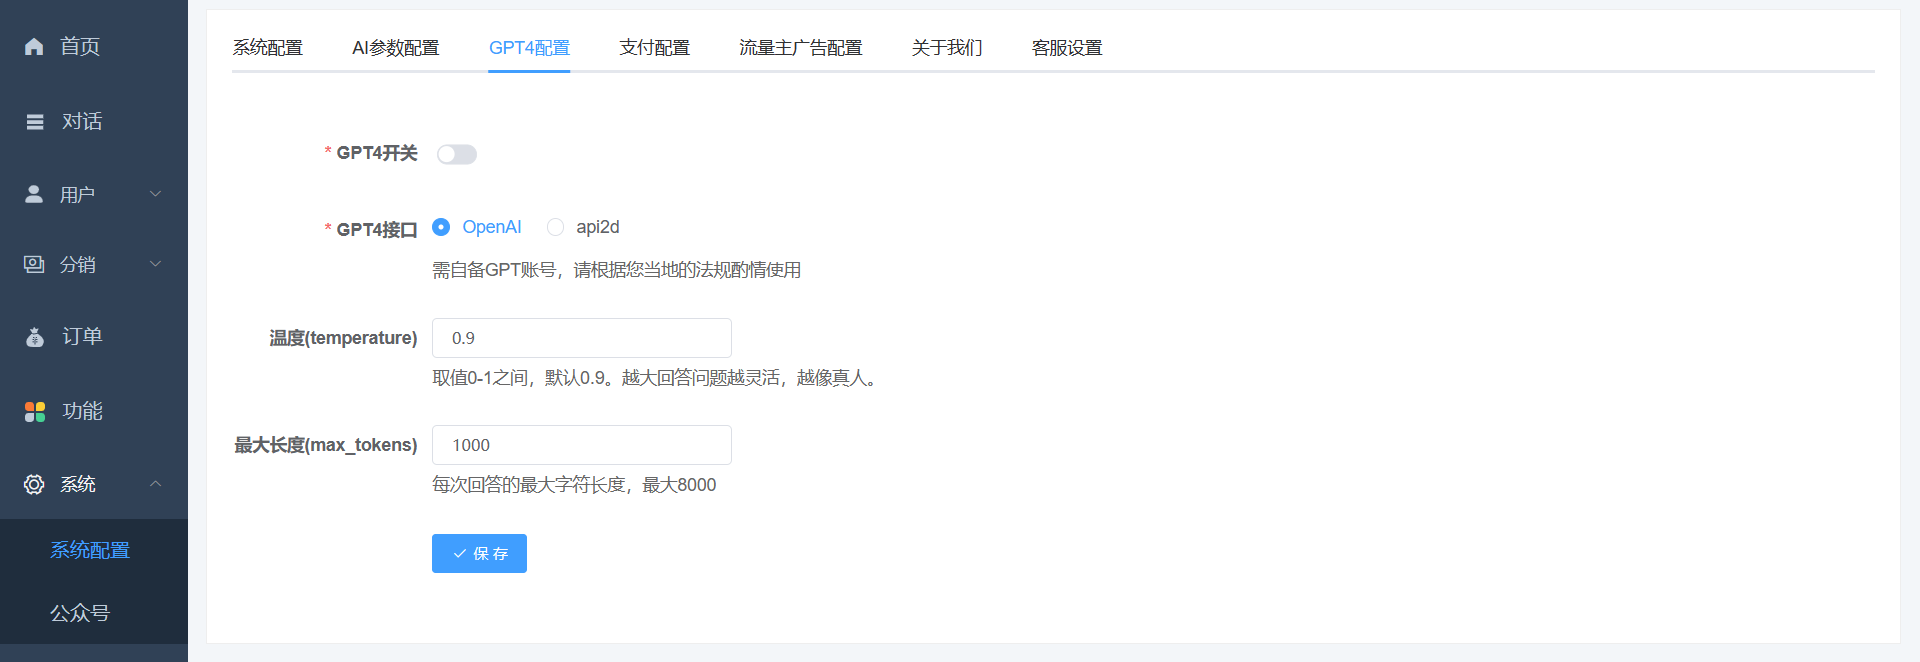The width and height of the screenshot is (1920, 662).
Task: Expand the 分销 submenu chevron
Action: 155,264
